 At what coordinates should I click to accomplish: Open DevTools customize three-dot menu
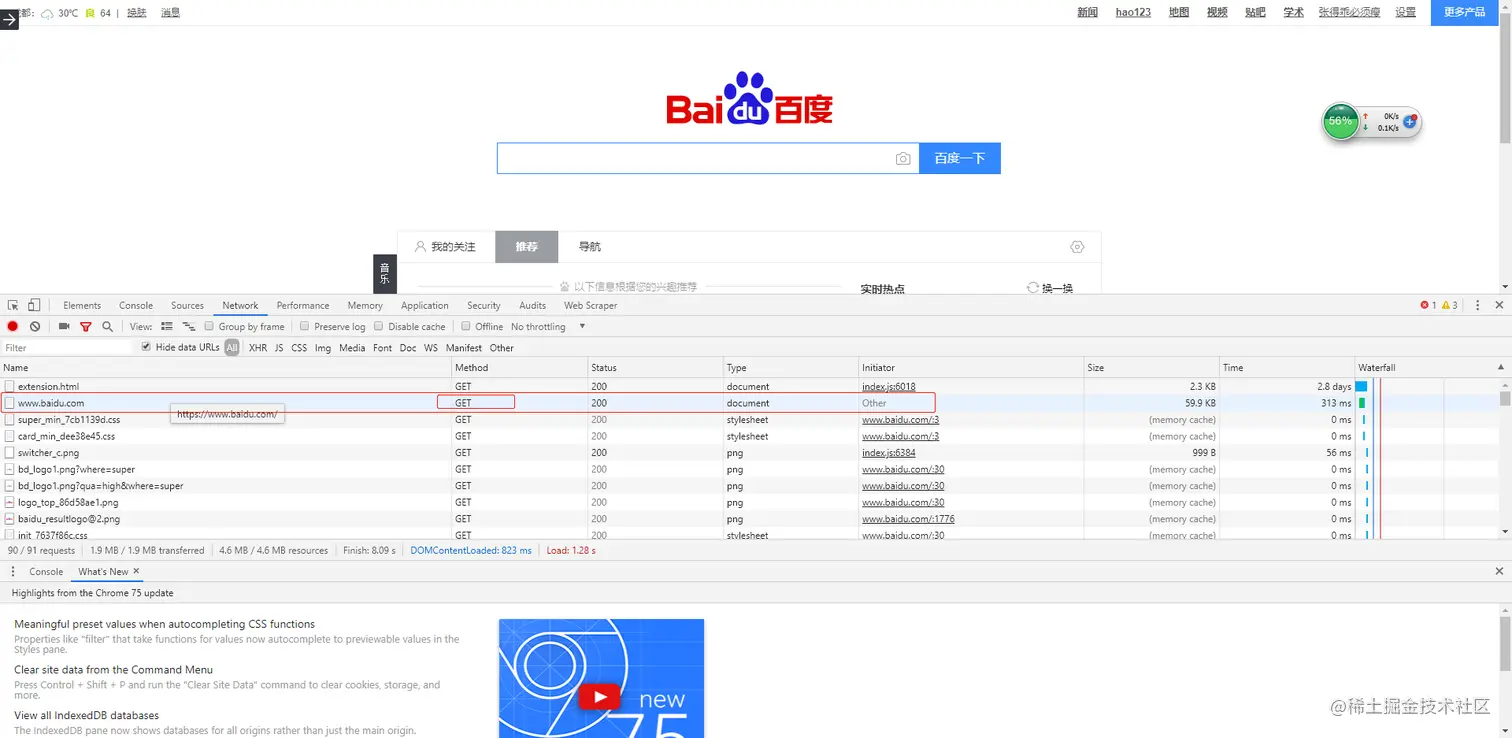click(1478, 305)
